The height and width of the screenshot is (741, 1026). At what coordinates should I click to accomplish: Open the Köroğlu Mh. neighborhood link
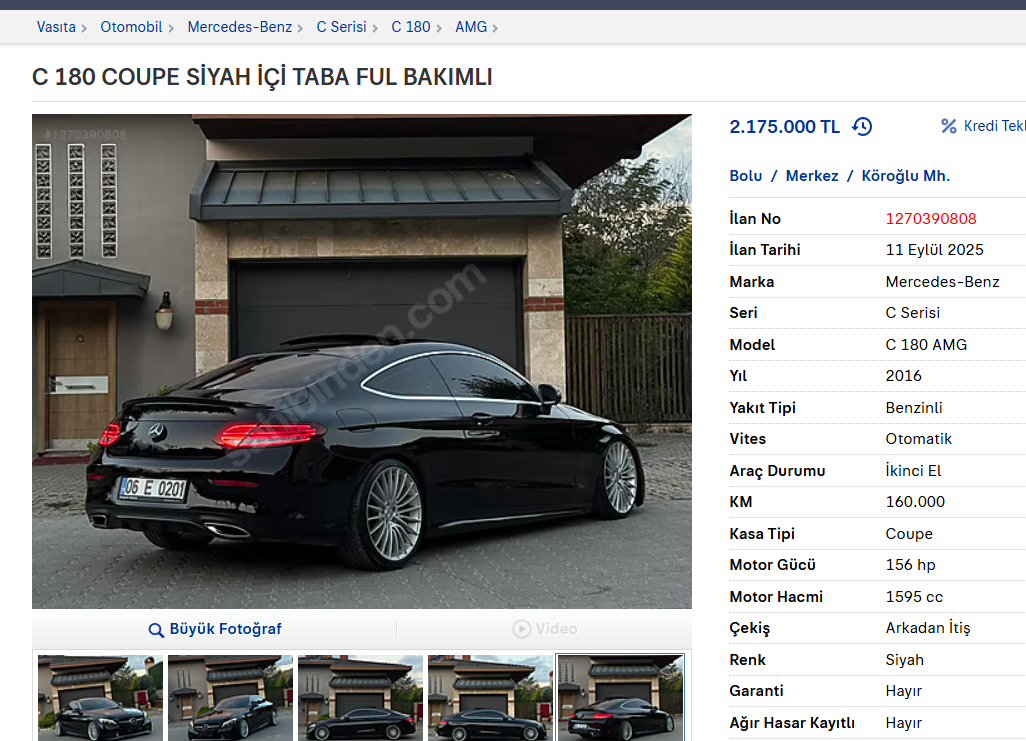point(906,175)
